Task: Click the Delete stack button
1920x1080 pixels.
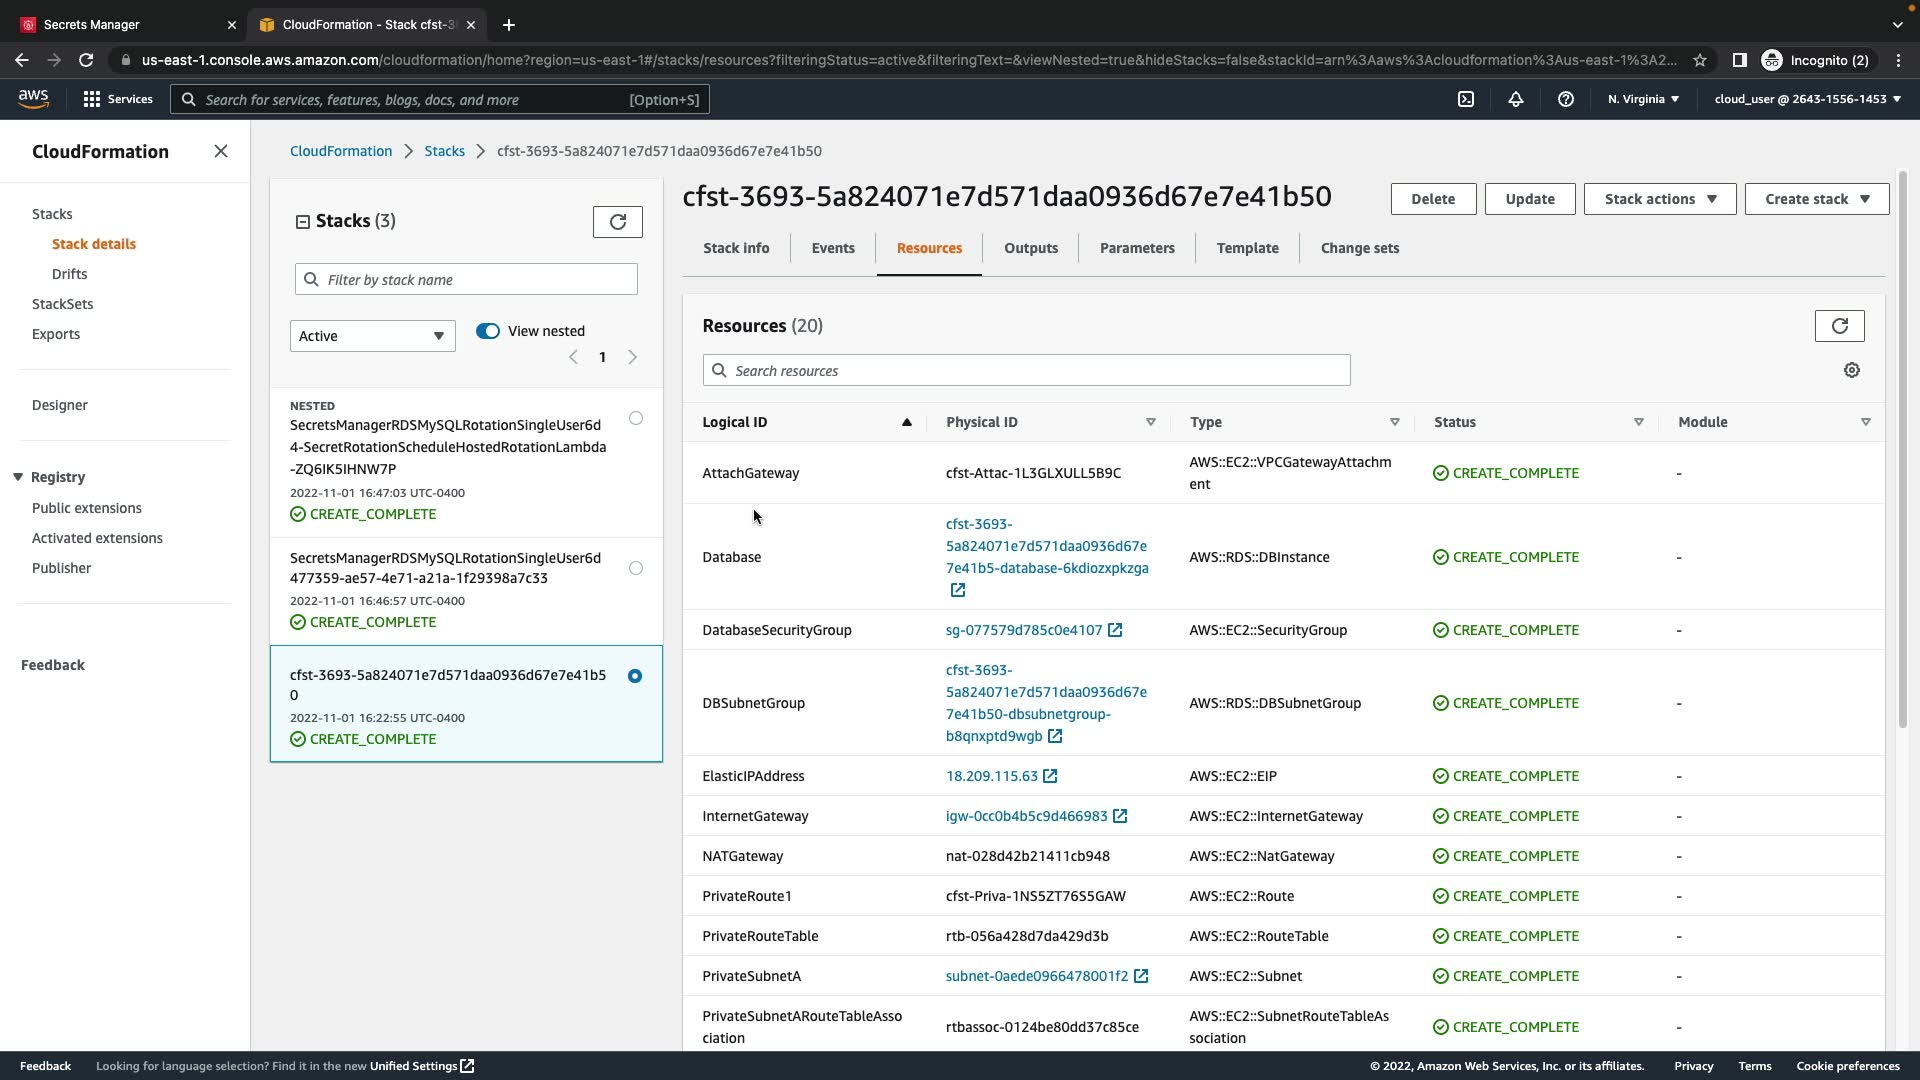Action: pyautogui.click(x=1432, y=199)
